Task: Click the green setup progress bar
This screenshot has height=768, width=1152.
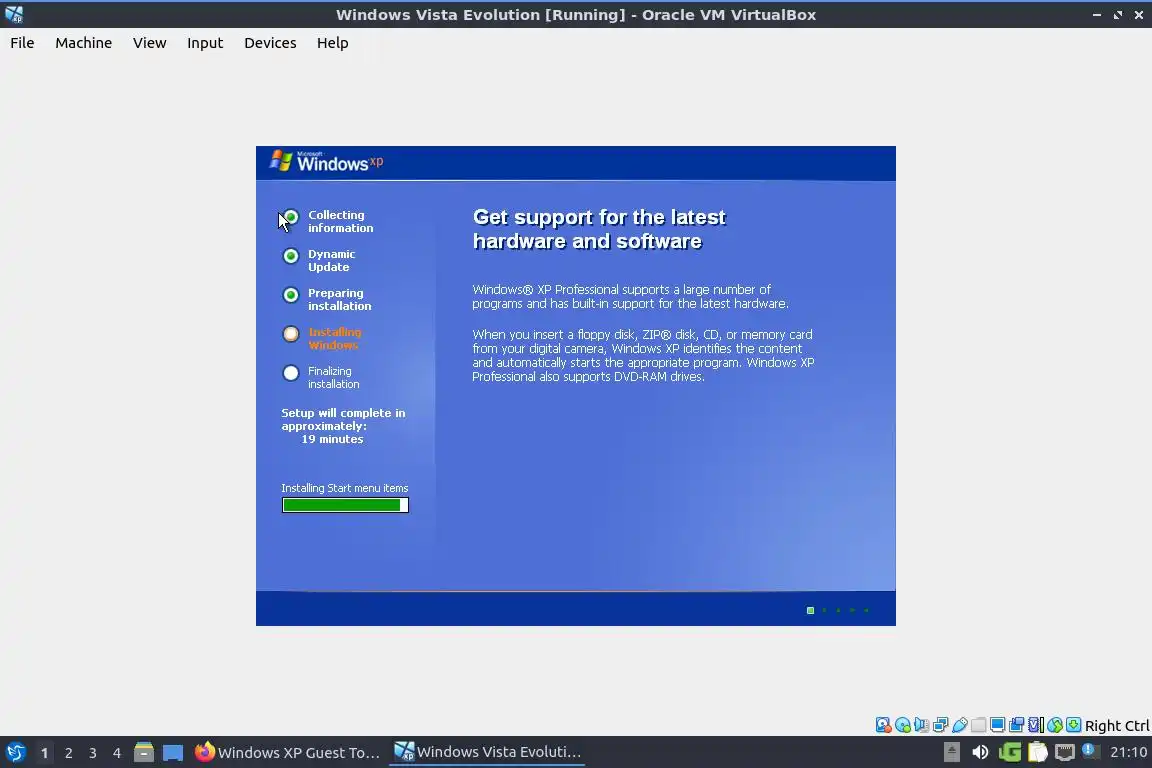Action: (345, 505)
